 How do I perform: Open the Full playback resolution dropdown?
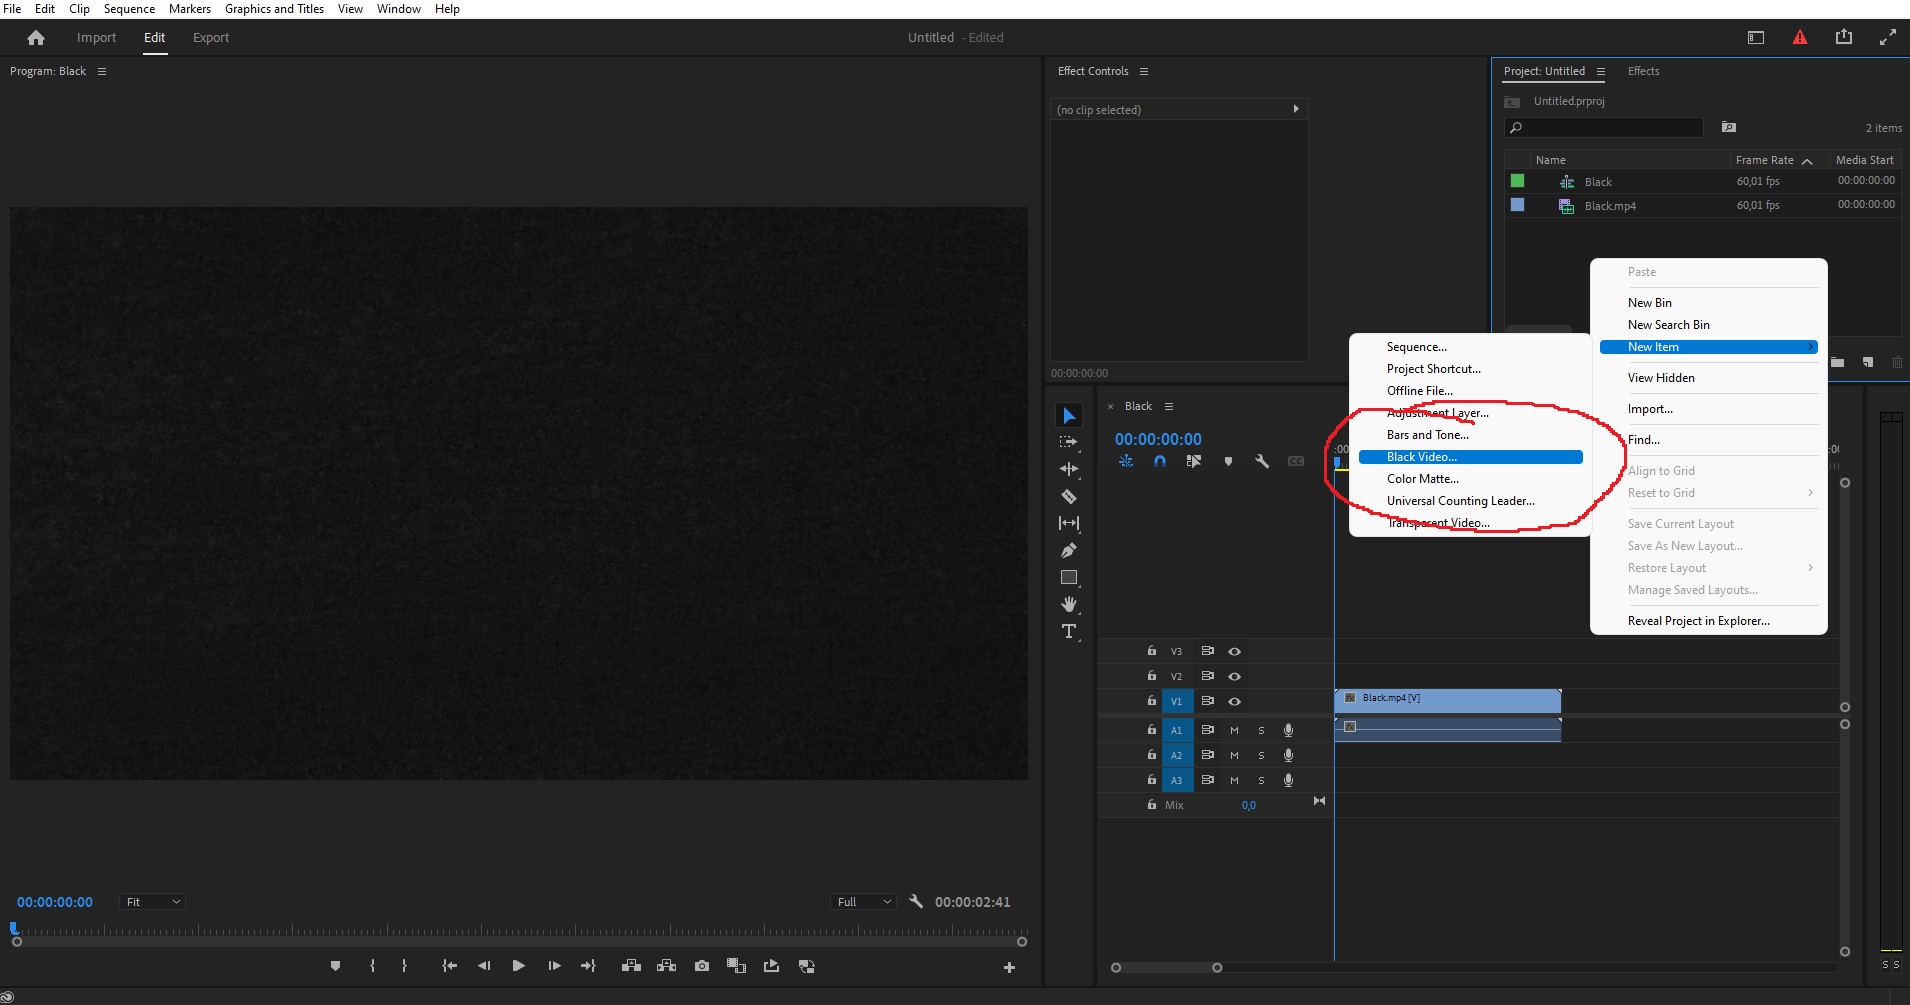click(863, 902)
